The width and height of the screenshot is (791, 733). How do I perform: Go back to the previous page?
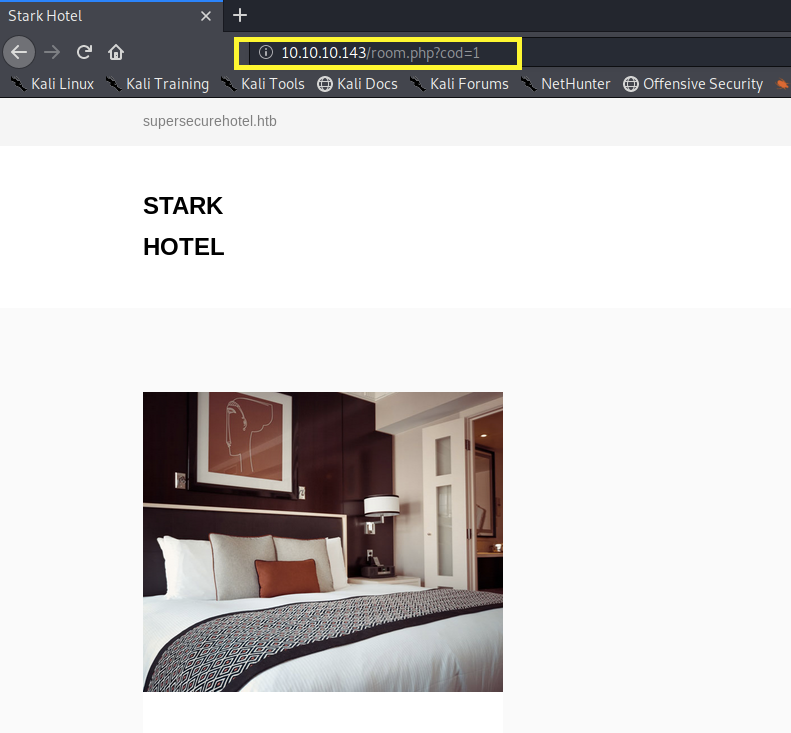(19, 52)
